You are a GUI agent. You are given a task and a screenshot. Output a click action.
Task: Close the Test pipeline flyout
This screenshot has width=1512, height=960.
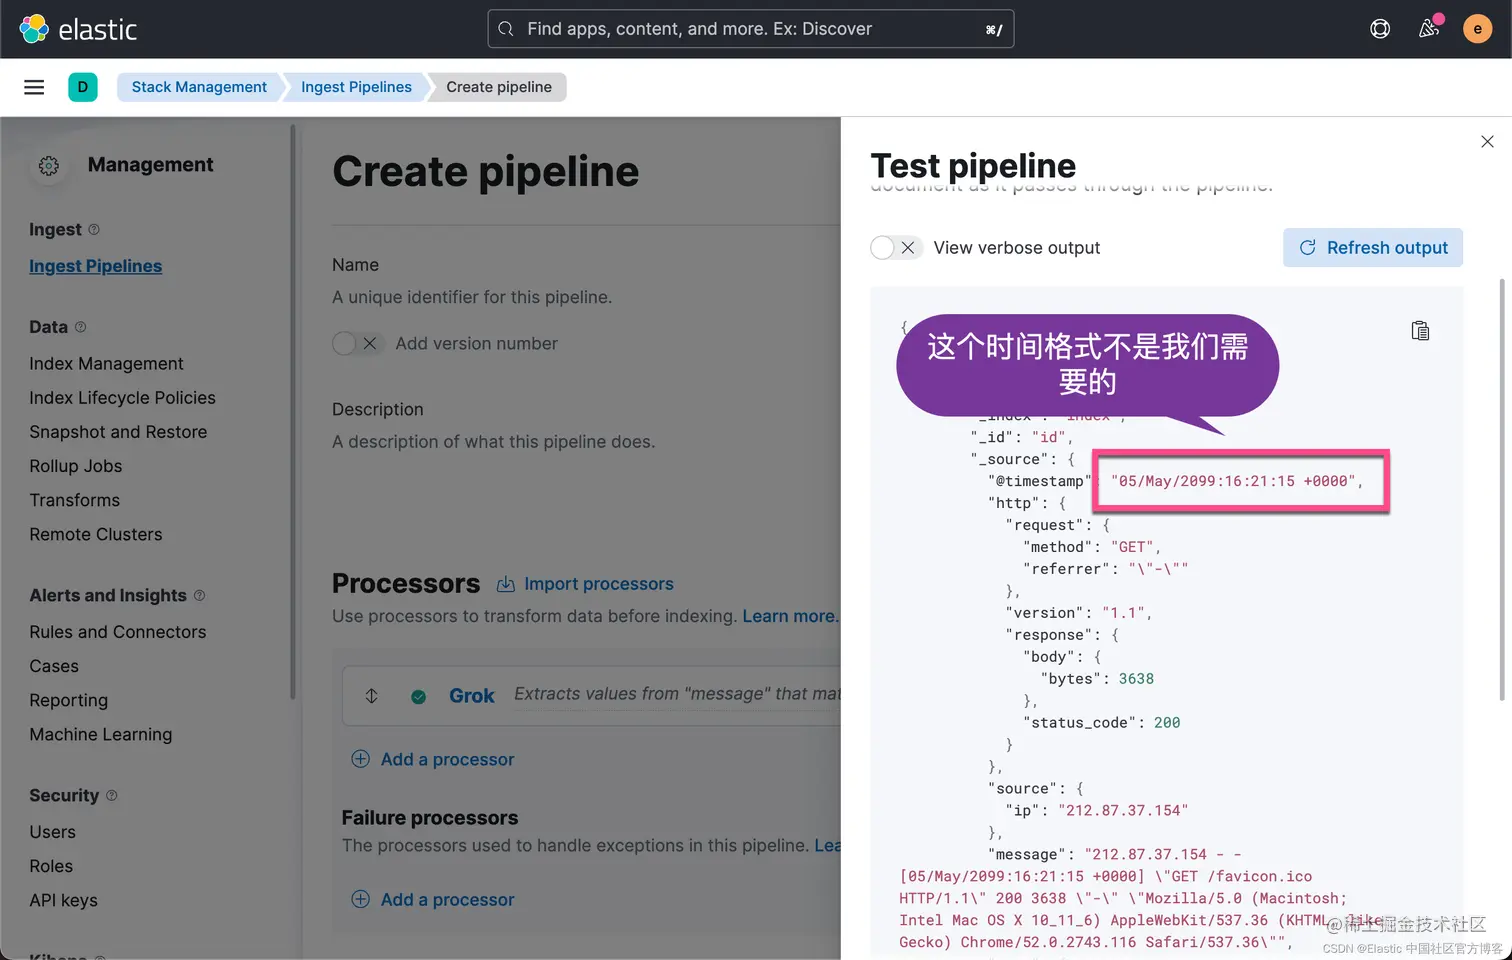(x=1487, y=142)
